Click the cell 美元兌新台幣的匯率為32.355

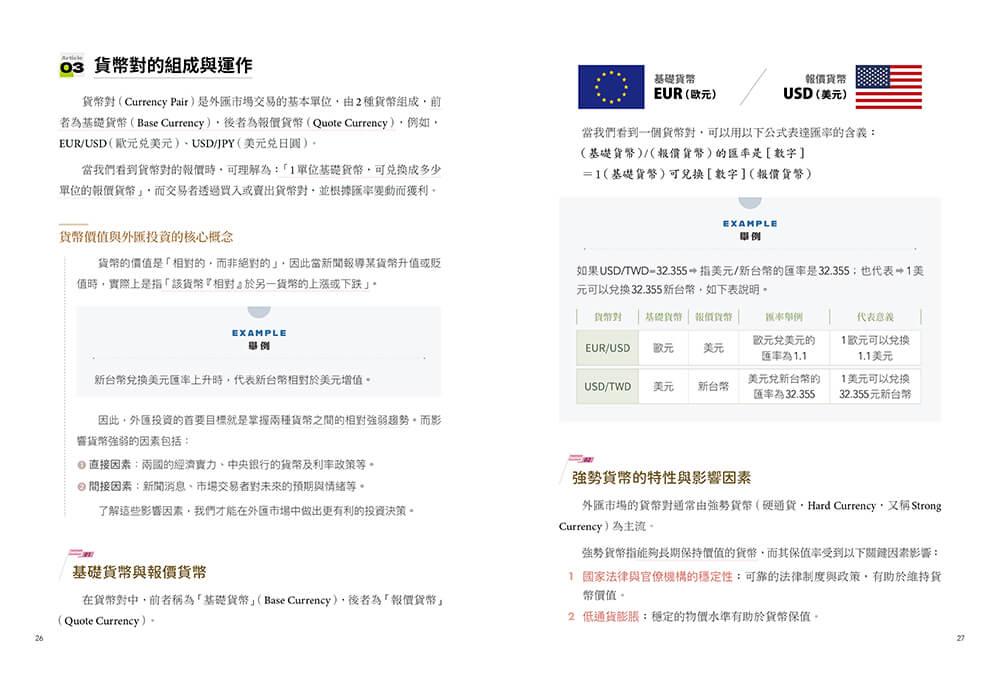tap(784, 386)
